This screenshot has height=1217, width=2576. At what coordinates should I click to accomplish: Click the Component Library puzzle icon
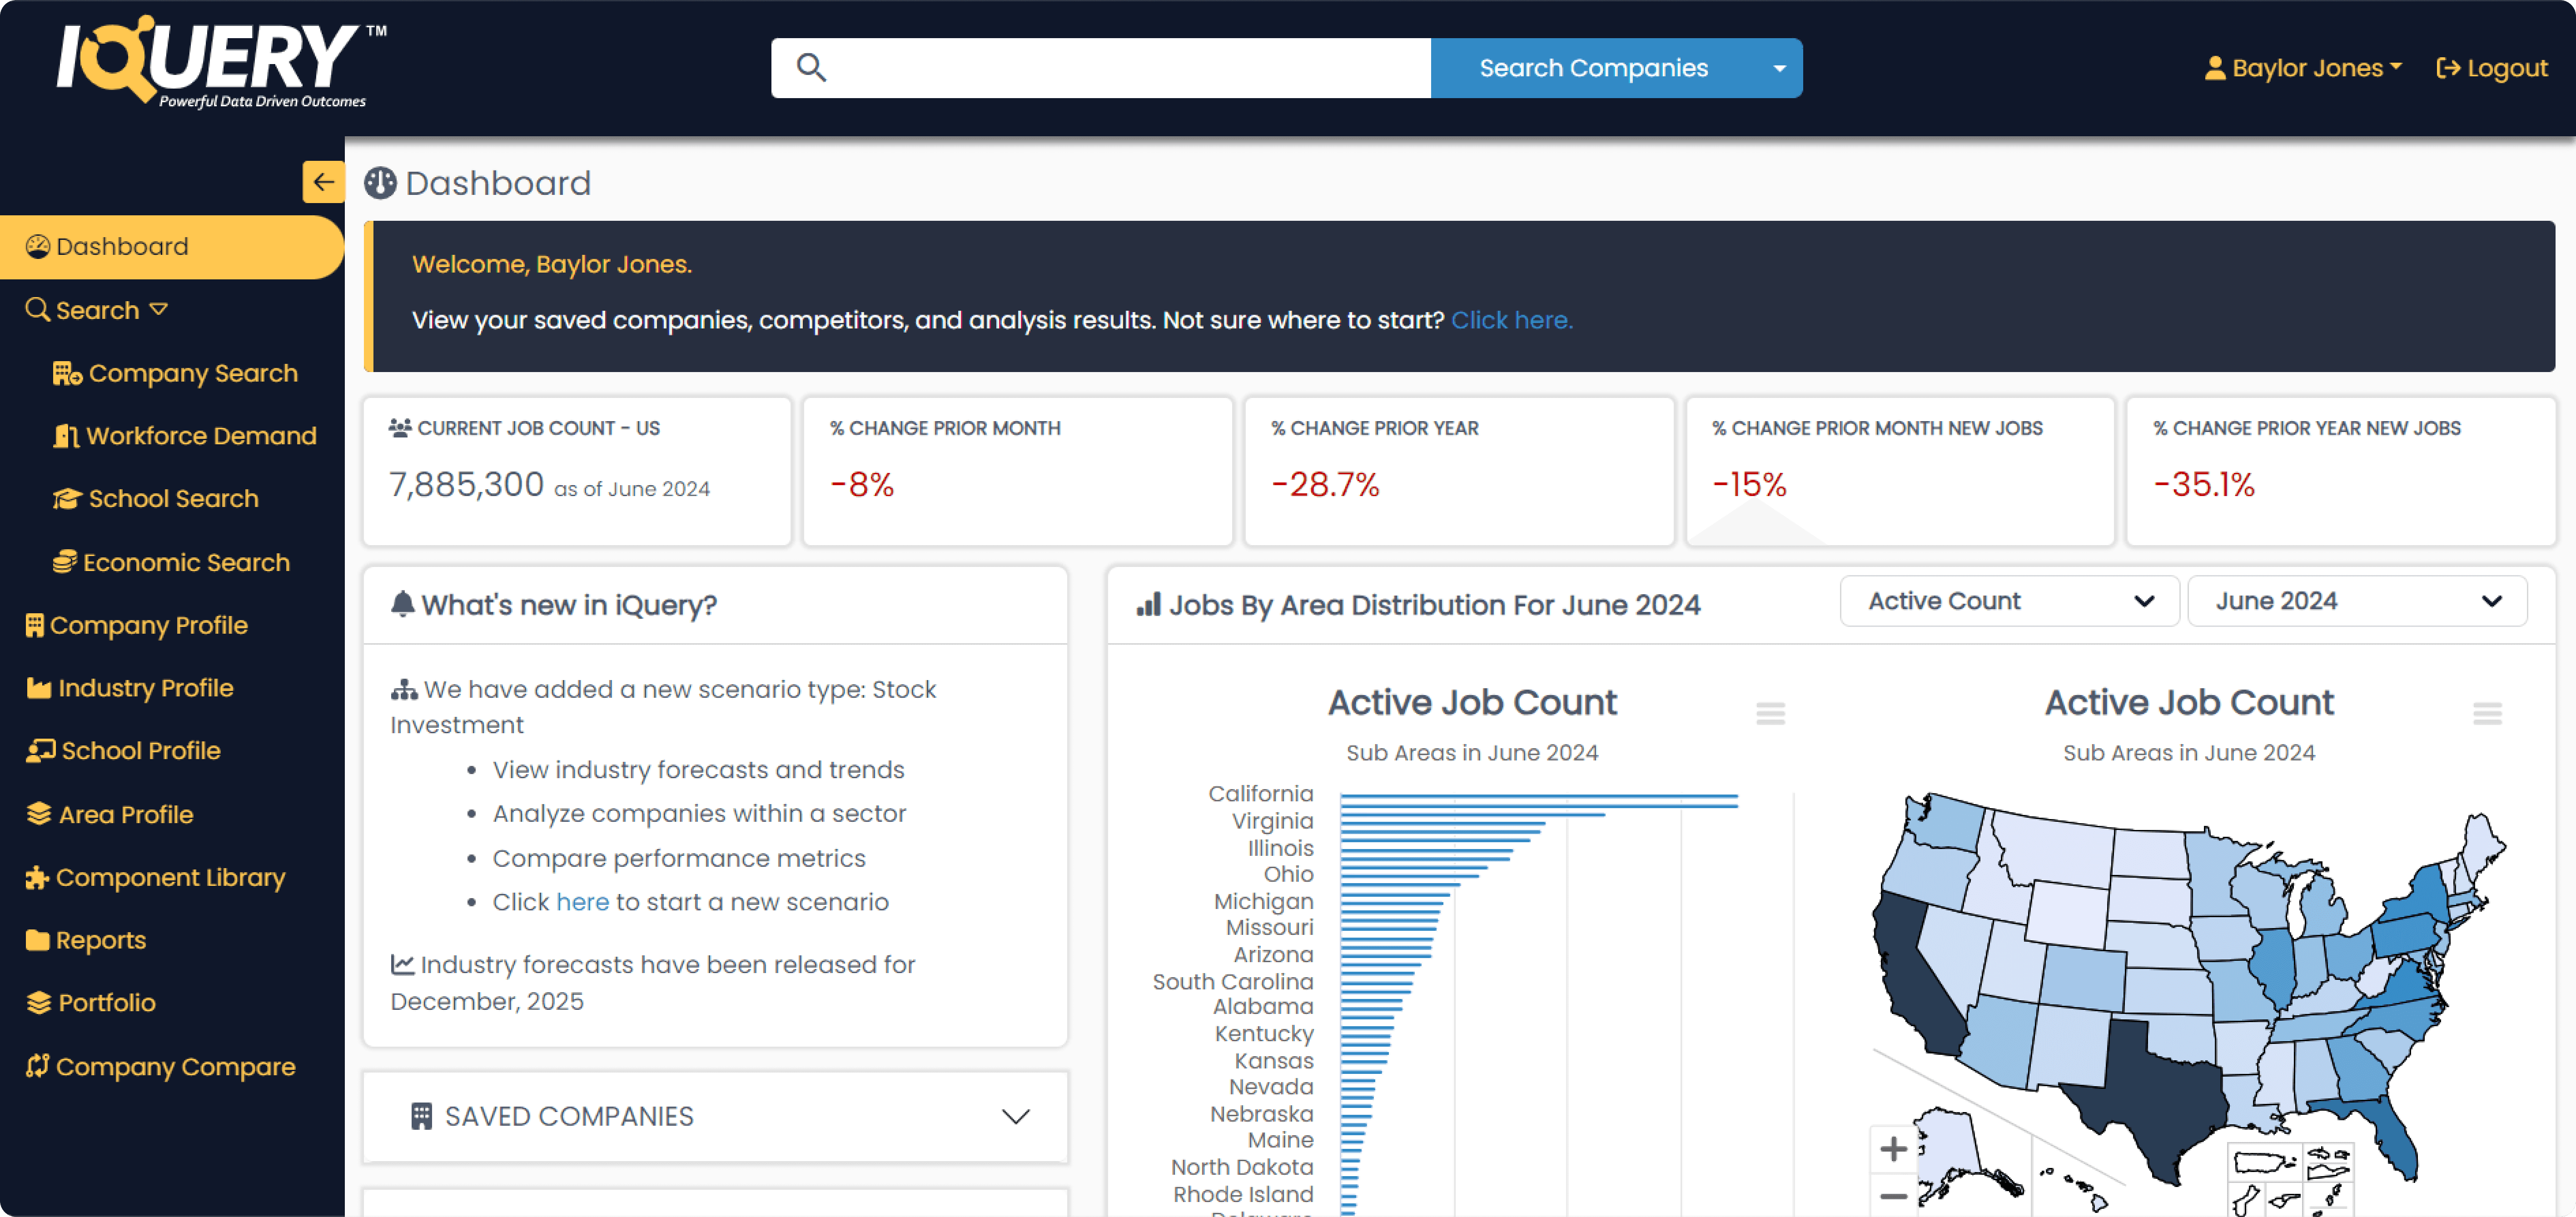(x=37, y=877)
